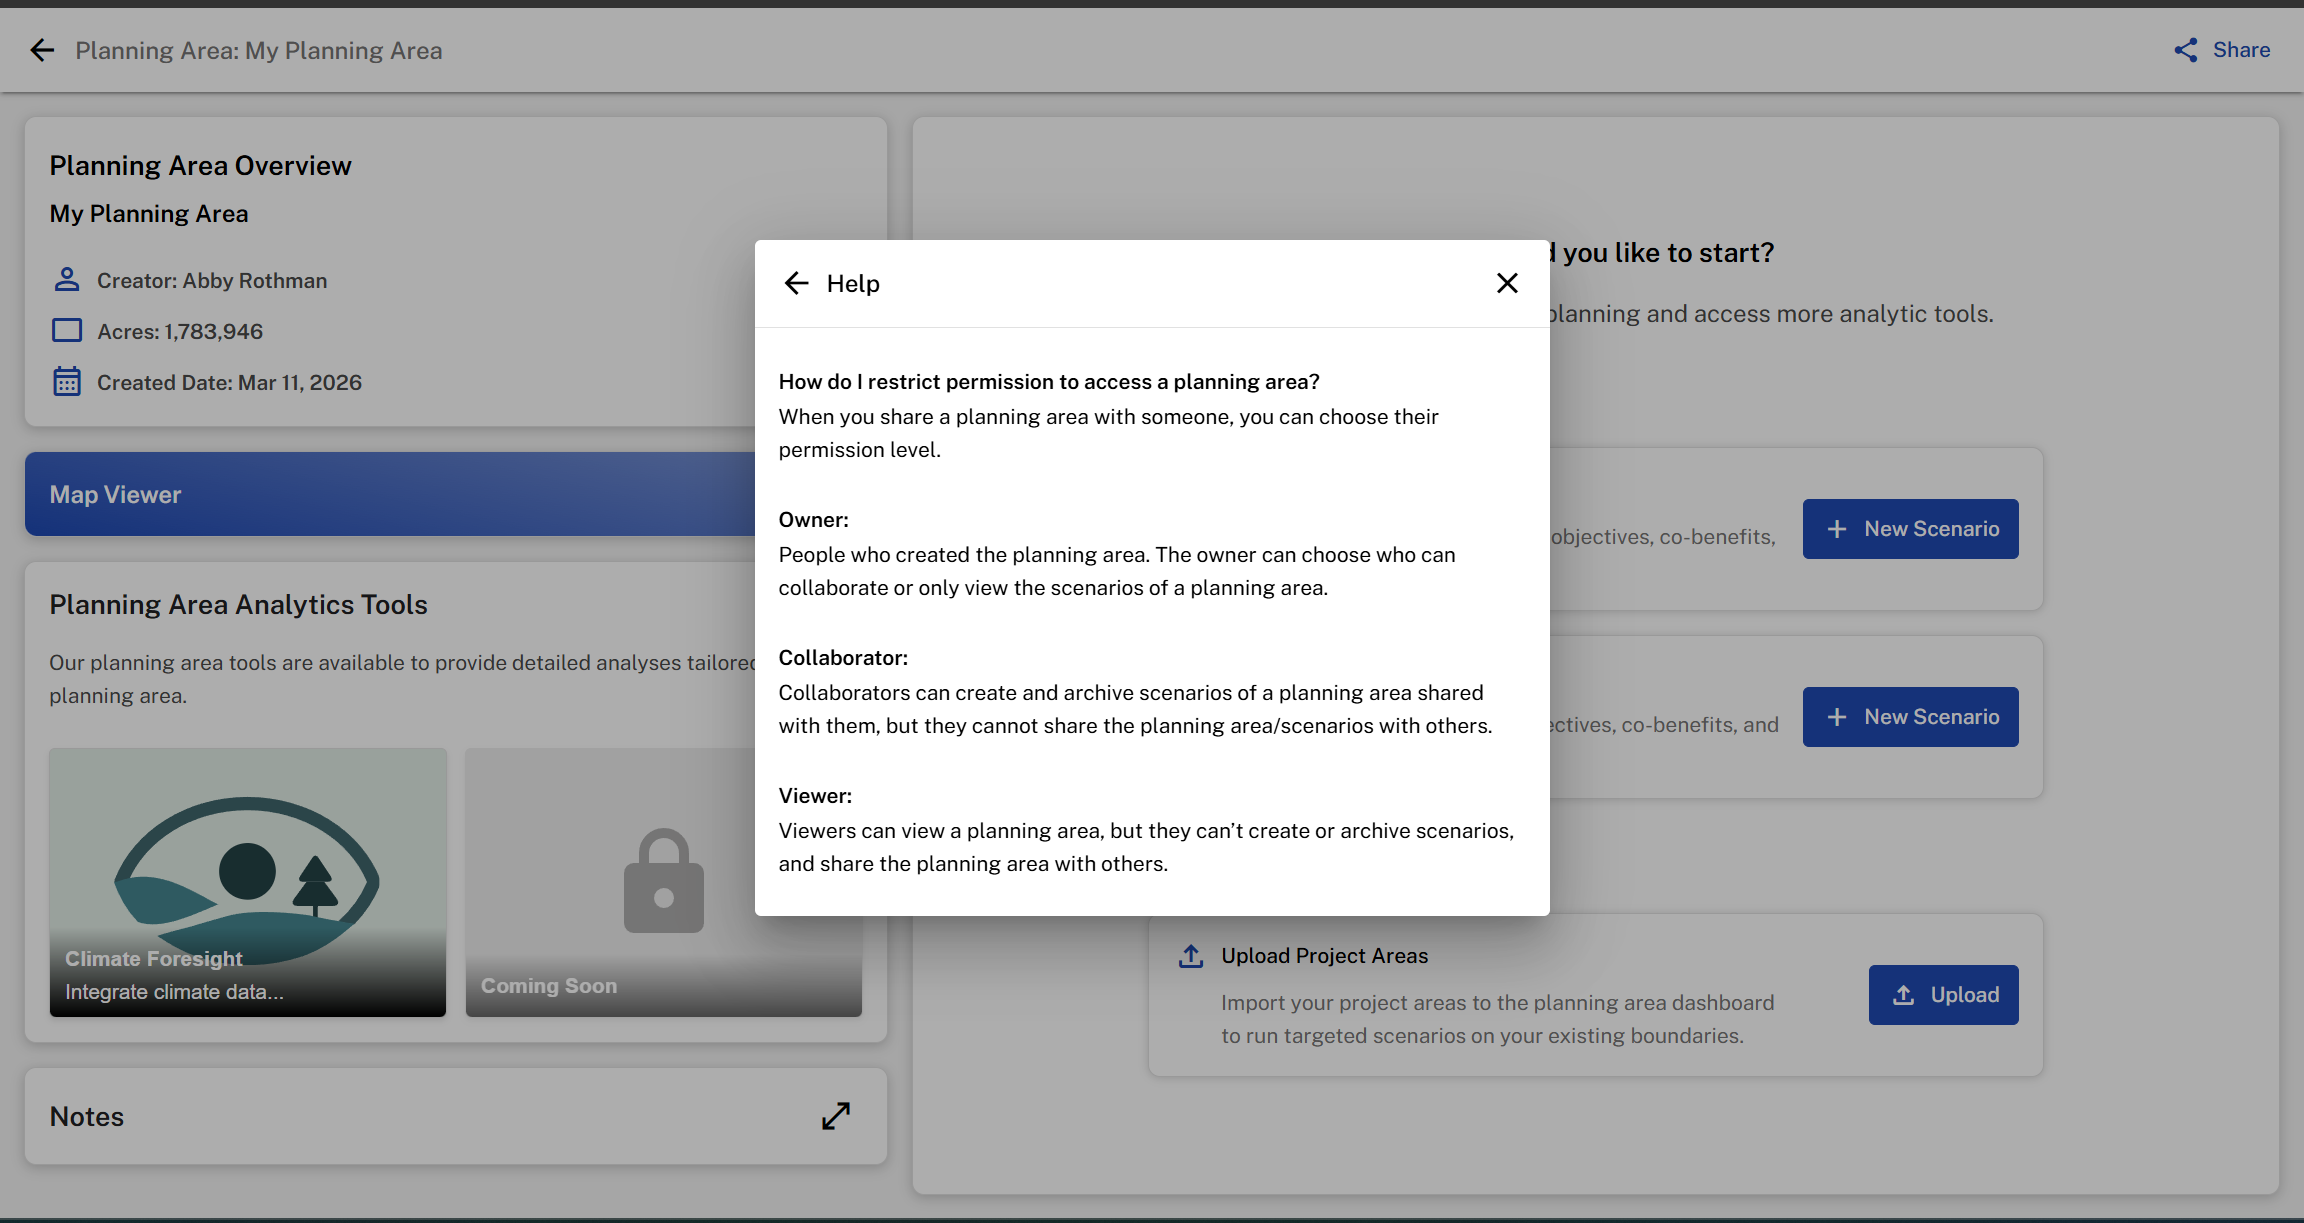Click the first New Scenario button
Viewport: 2304px width, 1223px height.
pyautogui.click(x=1910, y=529)
